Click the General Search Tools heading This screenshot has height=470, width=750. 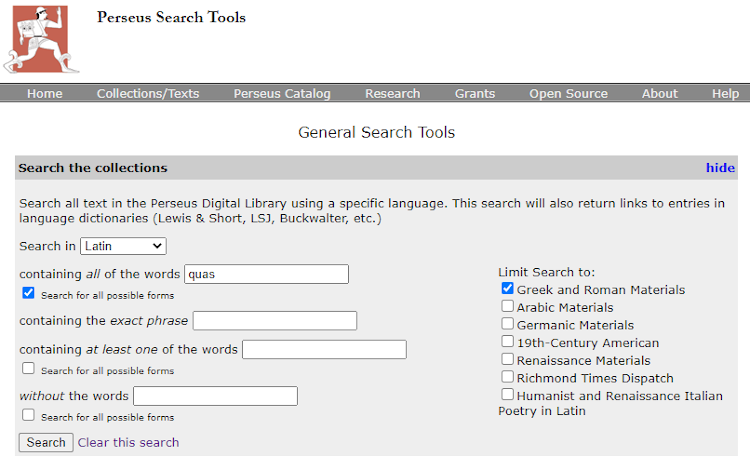(x=376, y=132)
